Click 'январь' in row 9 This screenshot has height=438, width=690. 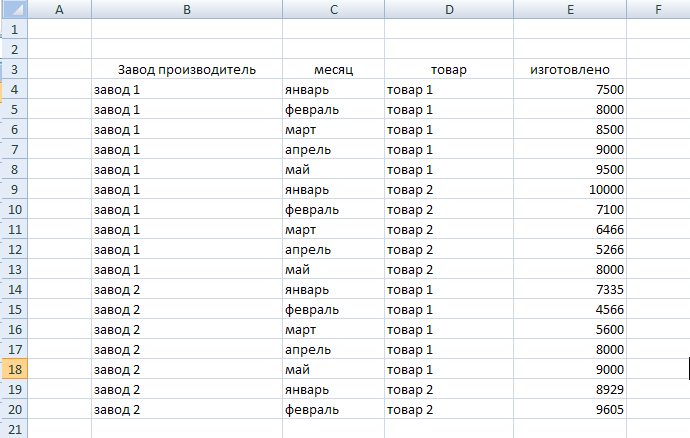click(307, 190)
